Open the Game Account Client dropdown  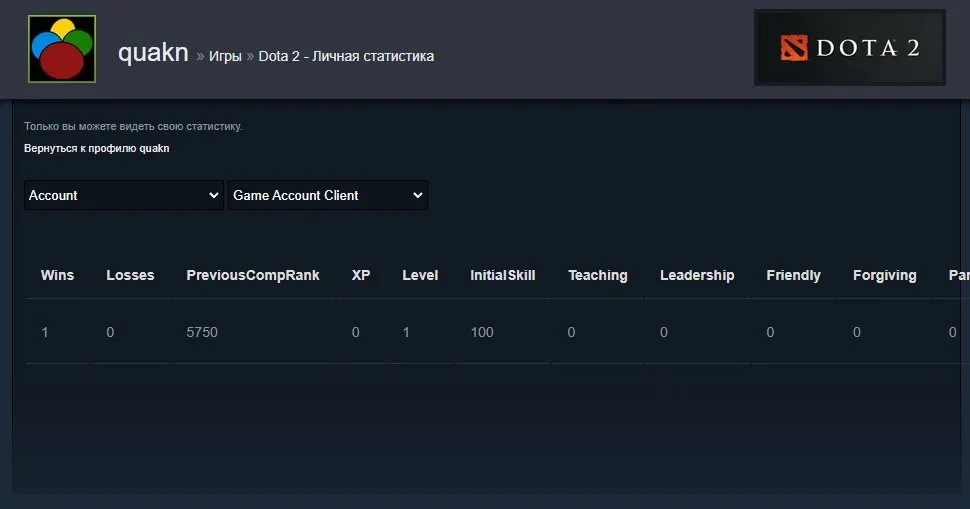click(328, 195)
